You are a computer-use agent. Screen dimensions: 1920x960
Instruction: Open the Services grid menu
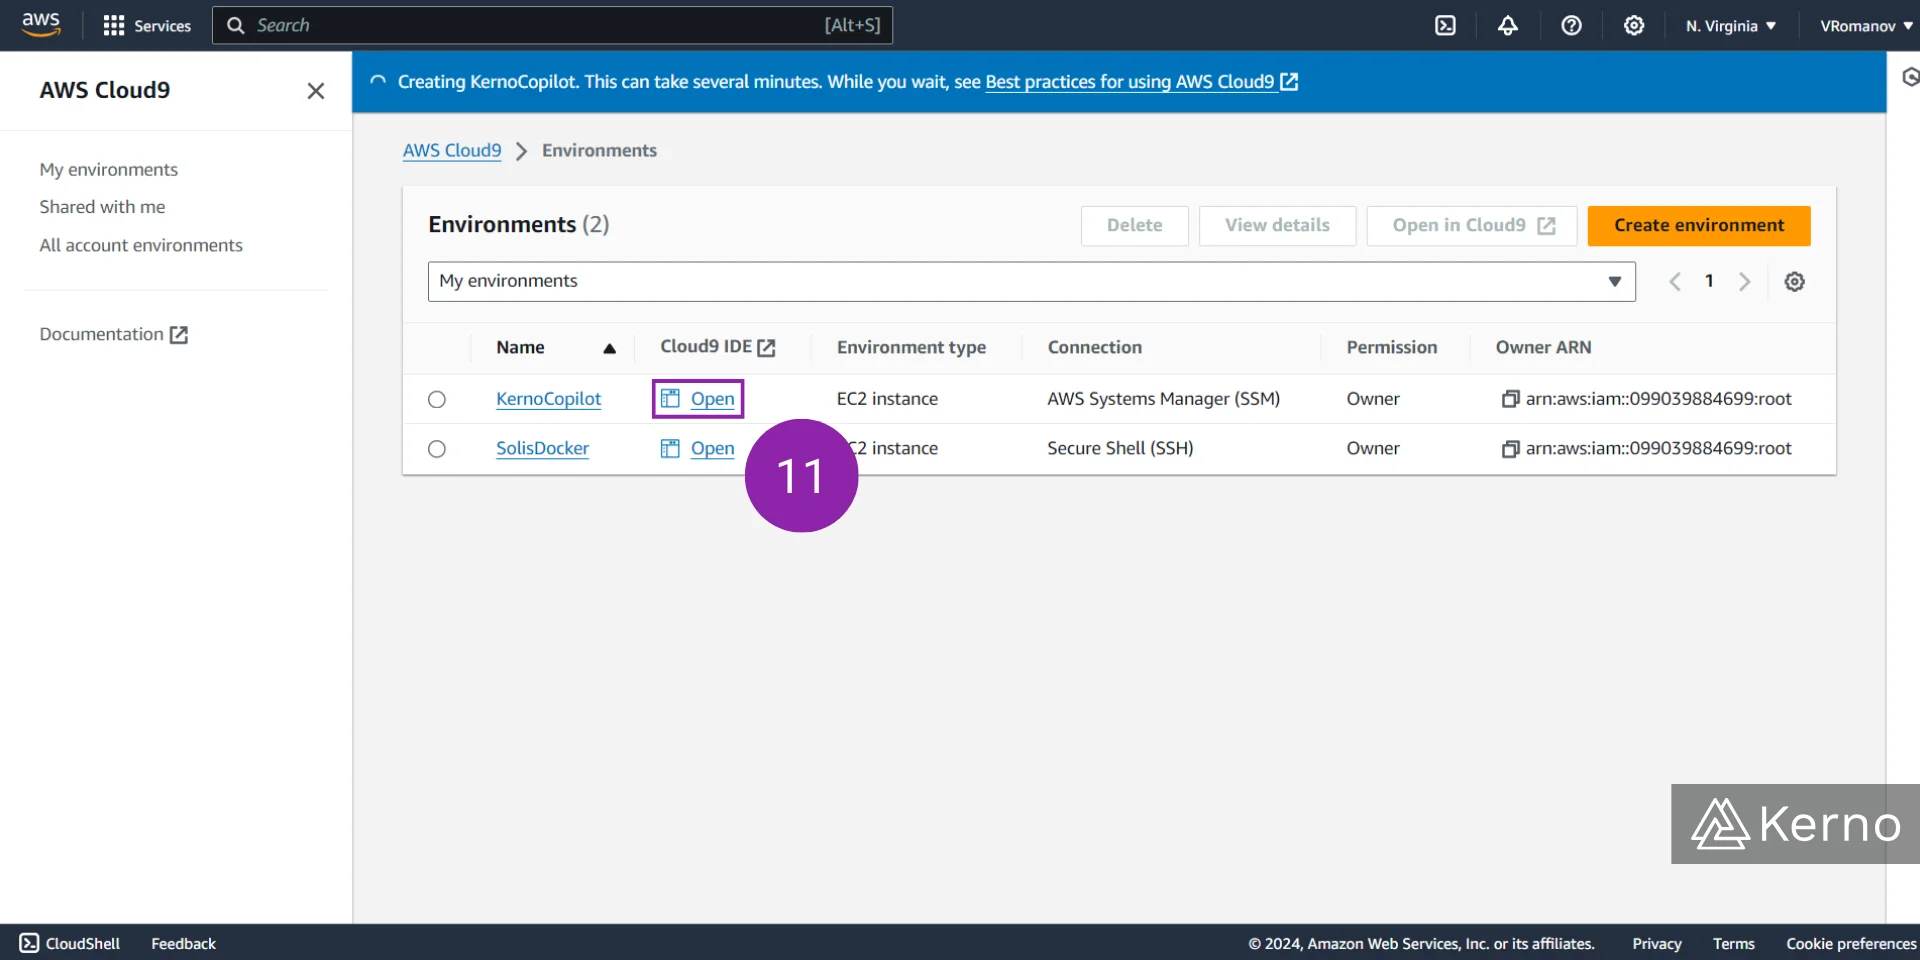[x=147, y=25]
